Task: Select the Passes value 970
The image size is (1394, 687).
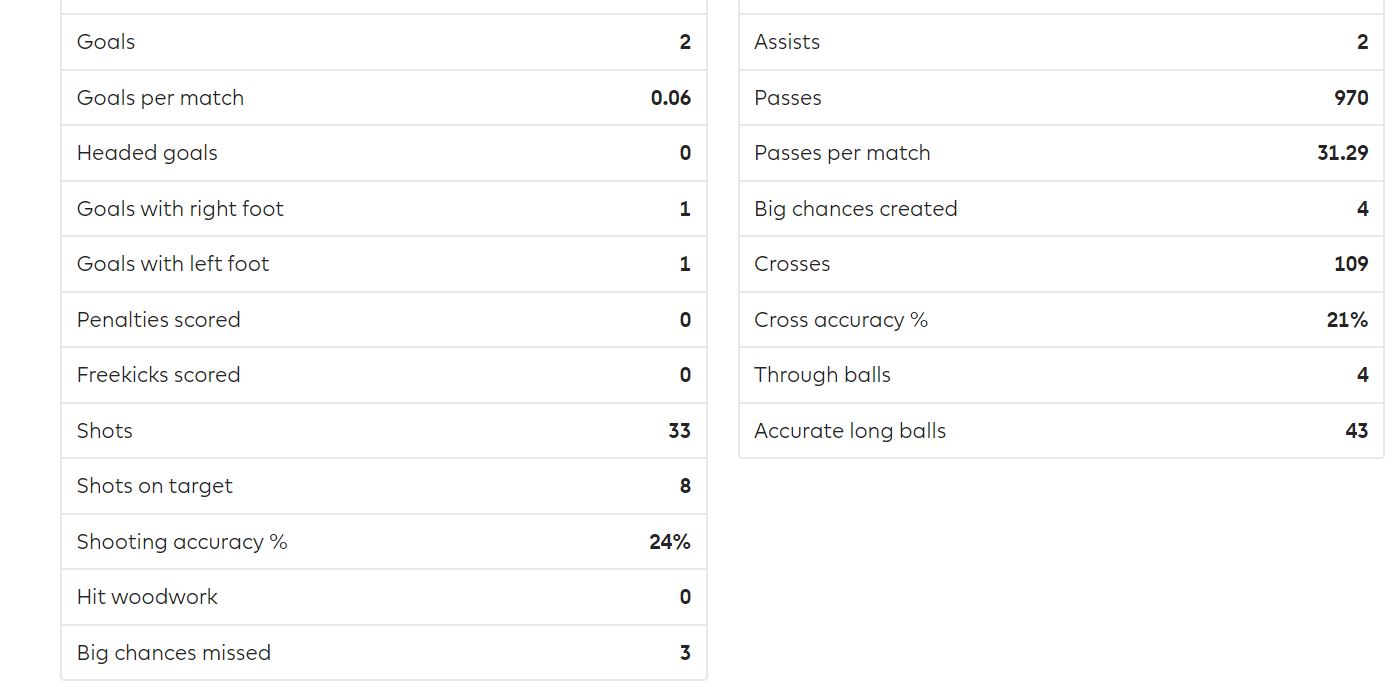Action: click(1351, 98)
